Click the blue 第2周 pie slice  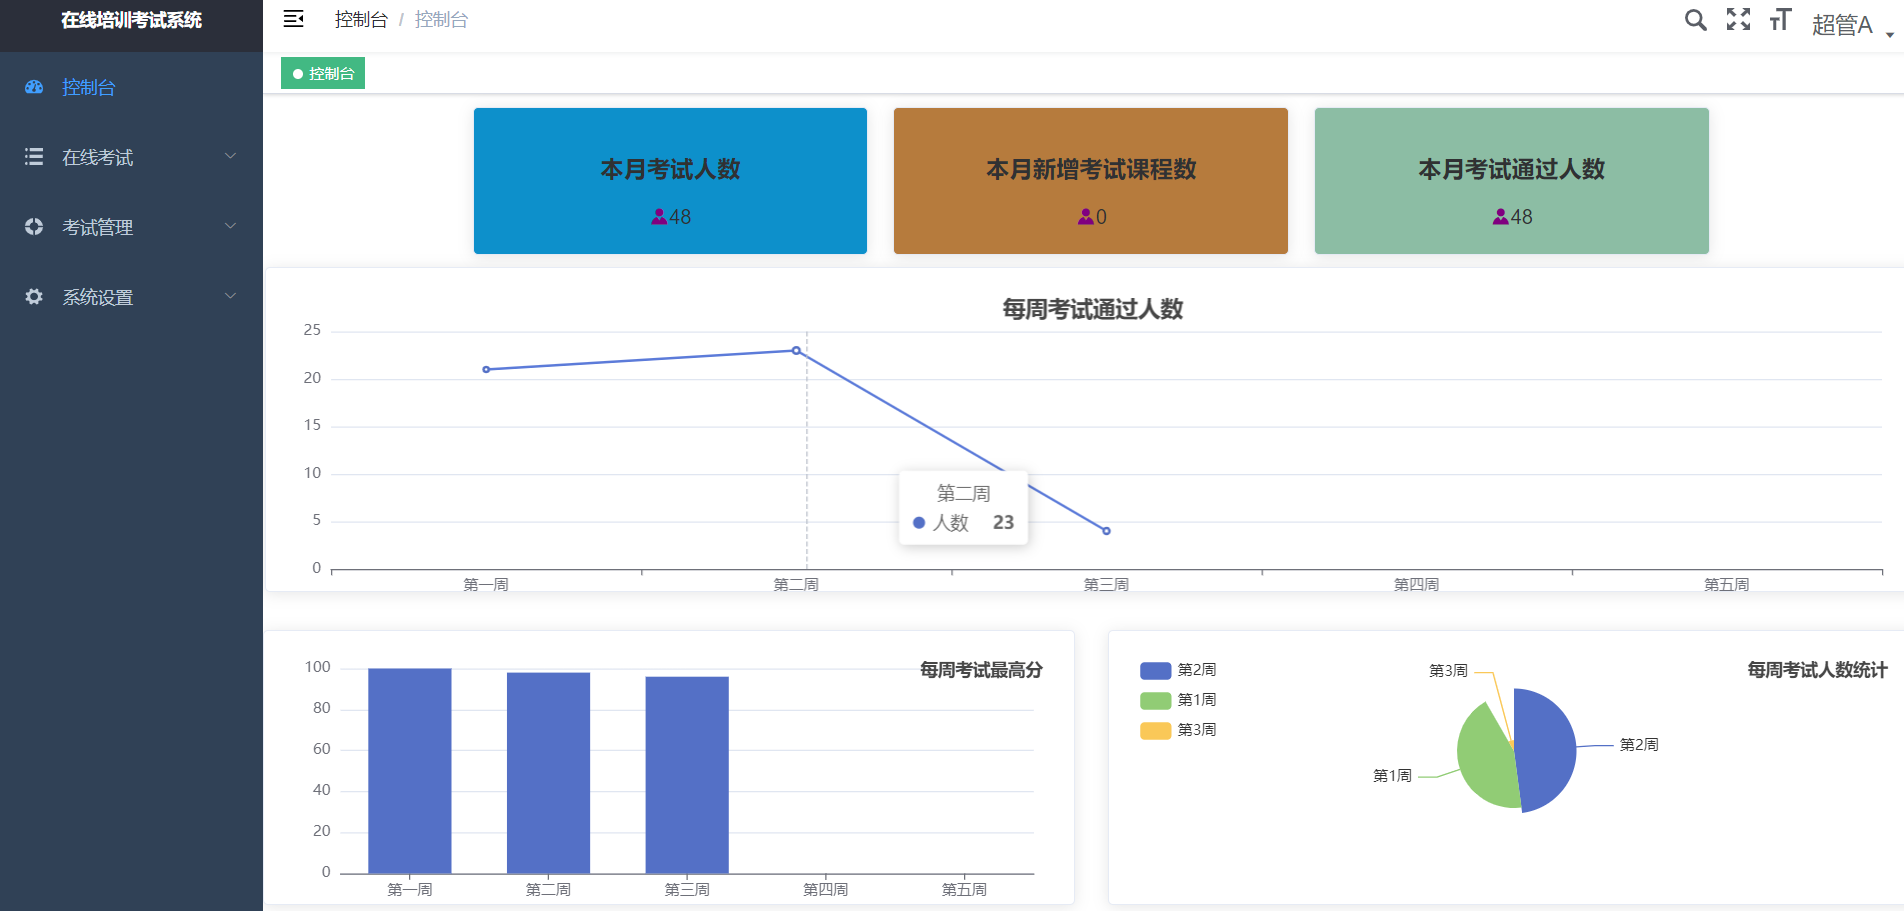coord(1548,748)
